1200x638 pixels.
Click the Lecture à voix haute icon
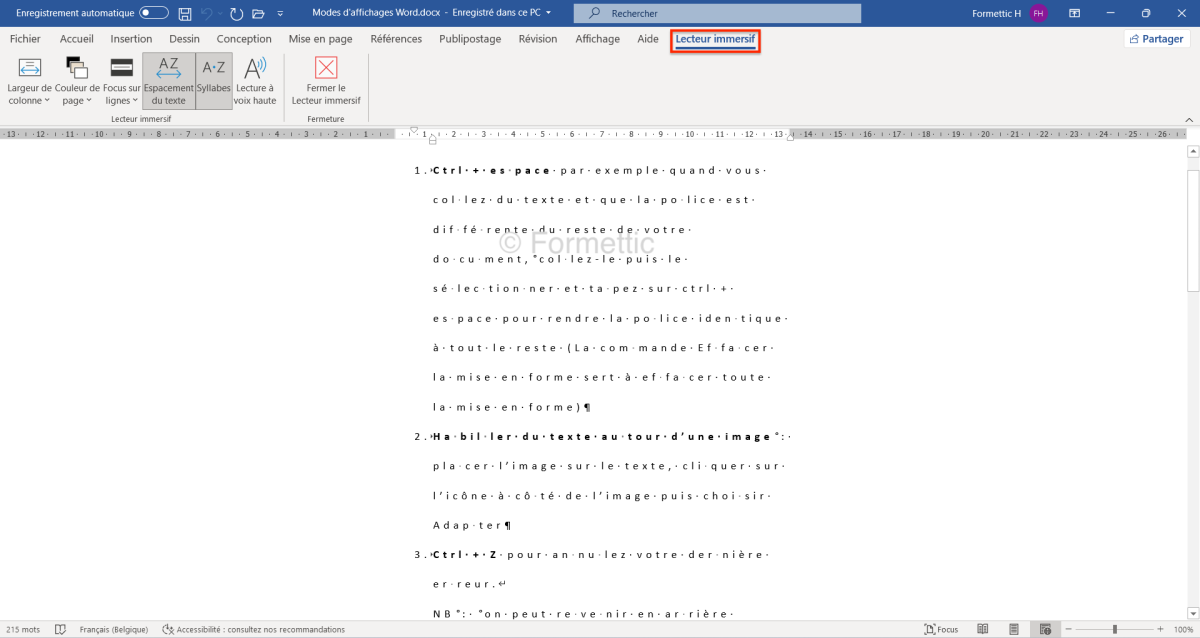[x=255, y=80]
